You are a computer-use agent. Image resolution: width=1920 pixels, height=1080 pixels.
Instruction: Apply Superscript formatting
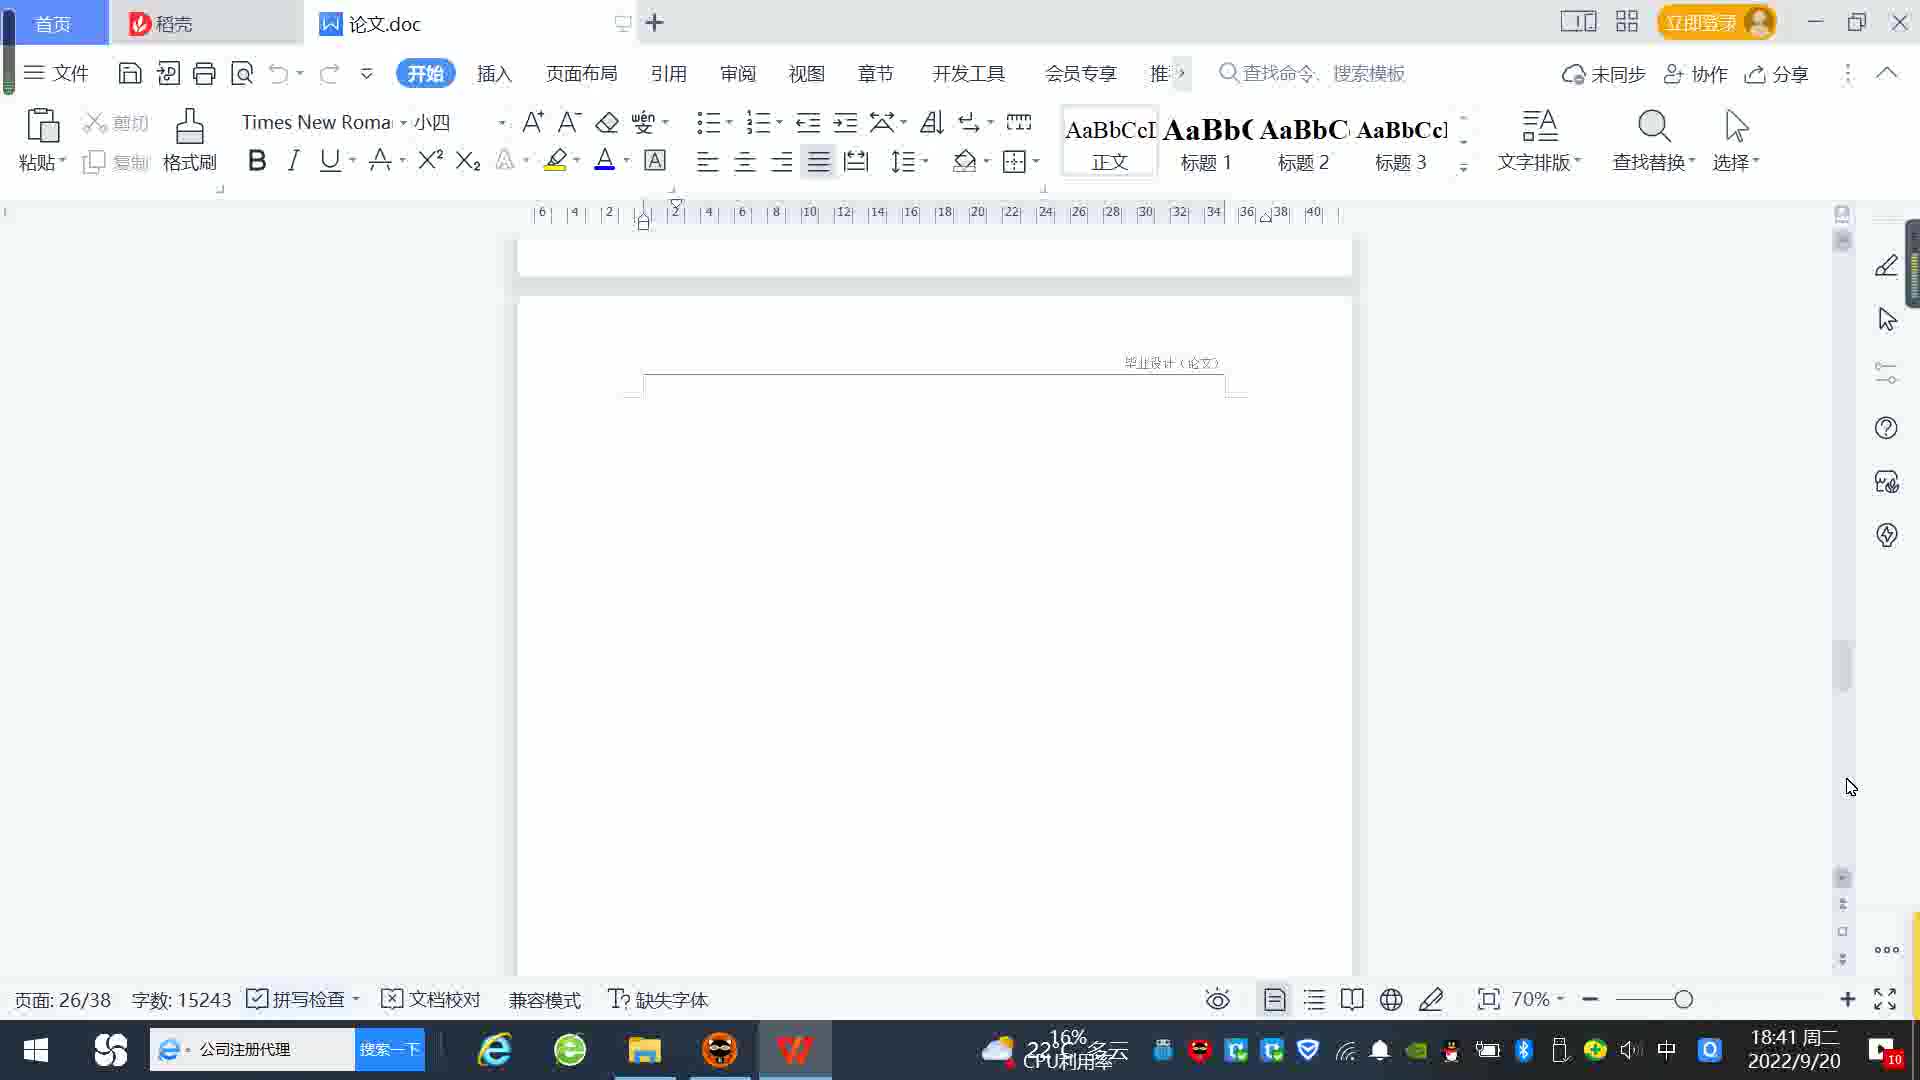click(430, 160)
